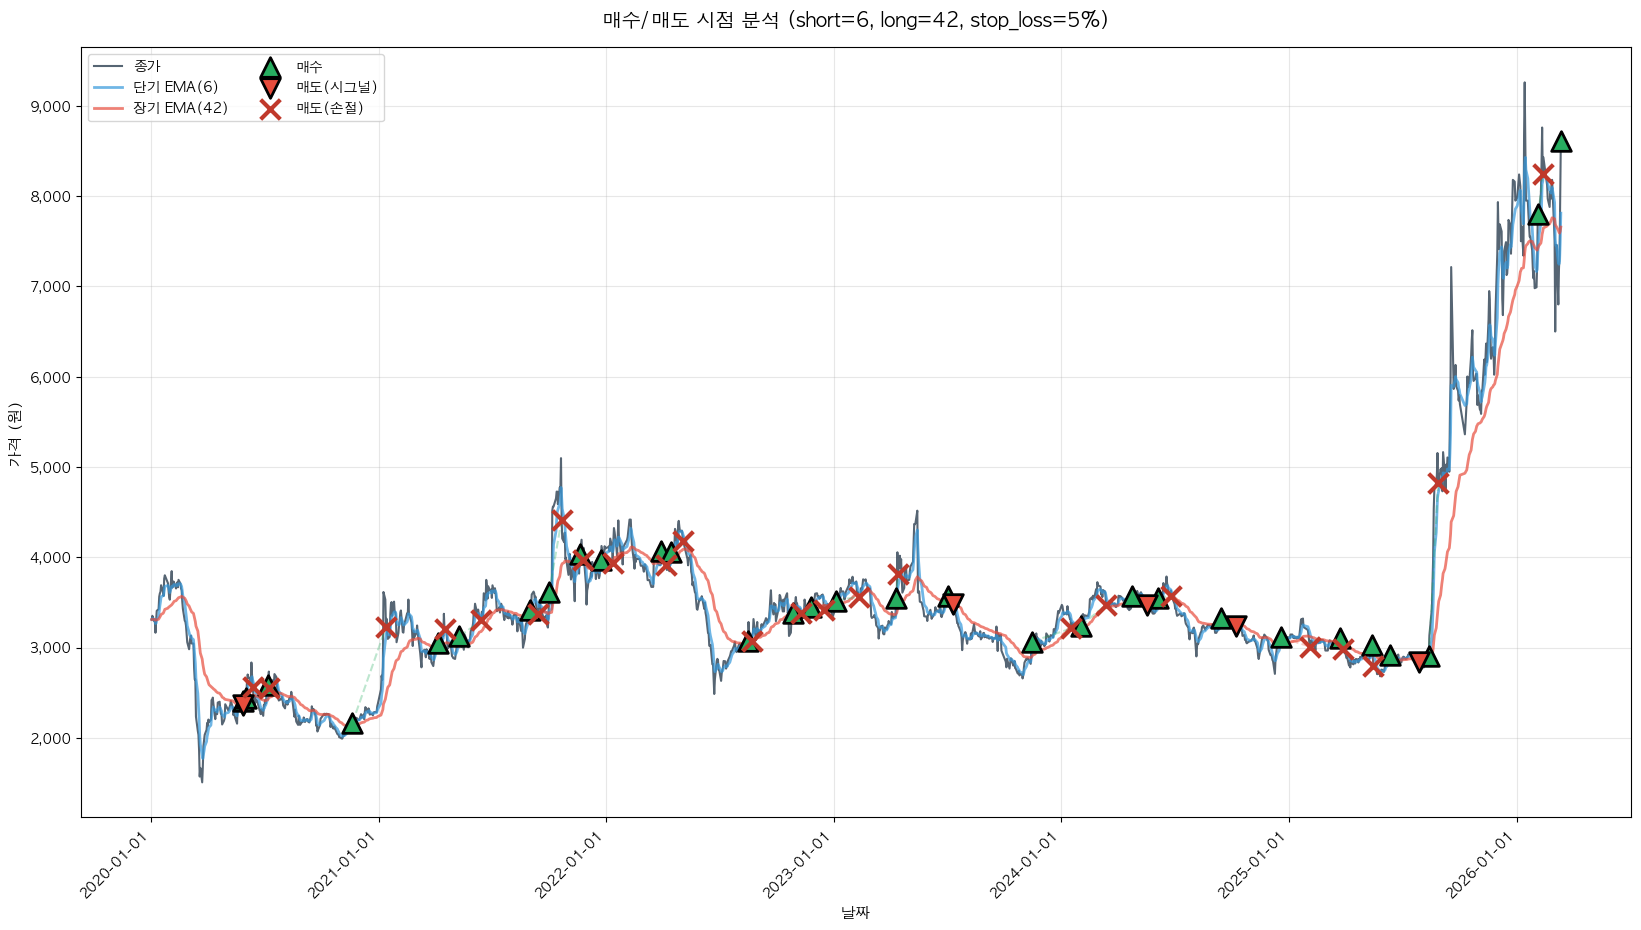Viewport: 1641px width, 930px height.
Task: Click the 9,000 y-axis tick label
Action: pos(49,107)
